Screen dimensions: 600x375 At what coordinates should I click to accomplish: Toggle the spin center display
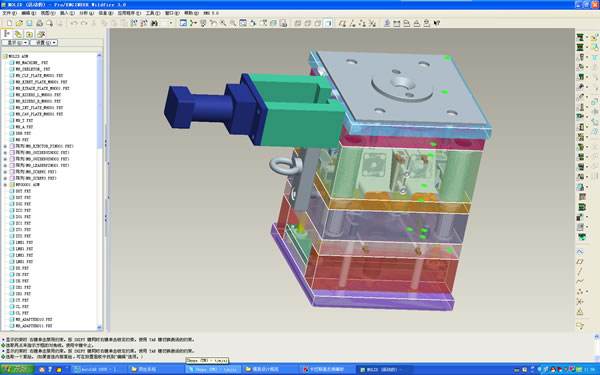coord(193,23)
